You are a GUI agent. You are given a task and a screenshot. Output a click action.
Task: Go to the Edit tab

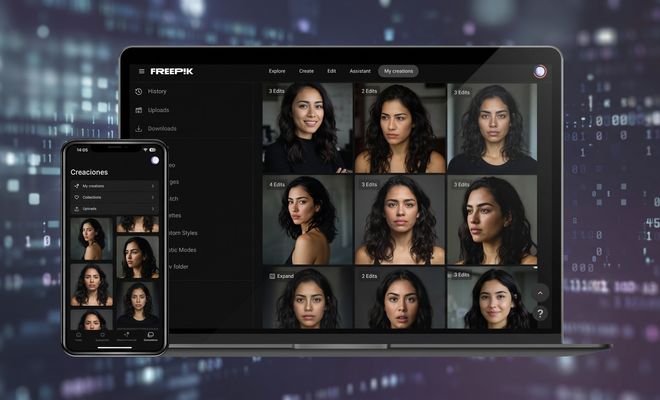coord(332,71)
